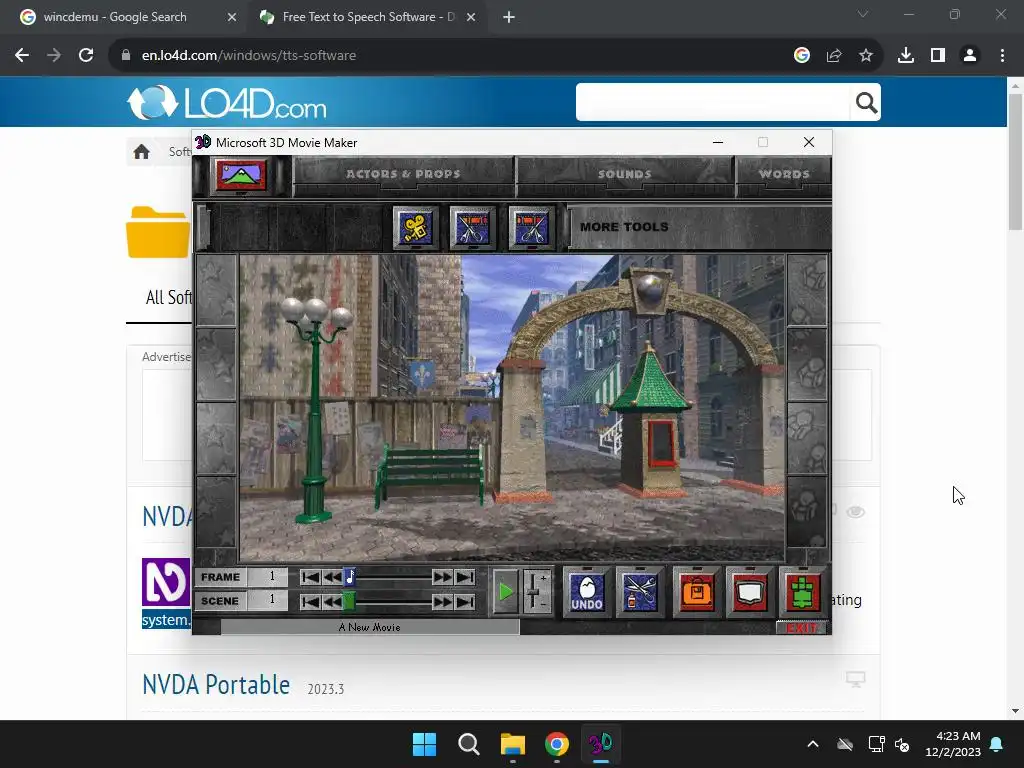
Task: Open the cut and paste scissors tool
Action: (640, 592)
